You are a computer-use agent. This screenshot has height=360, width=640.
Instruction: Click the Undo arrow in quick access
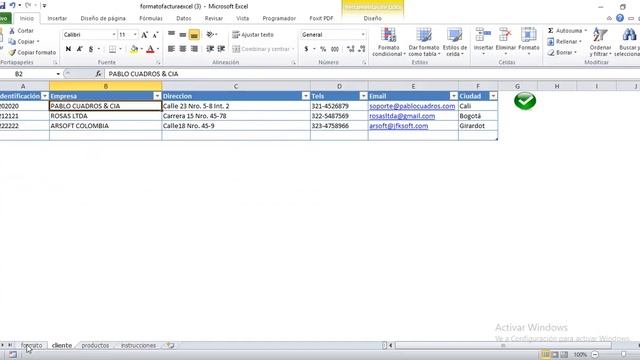coord(13,5)
